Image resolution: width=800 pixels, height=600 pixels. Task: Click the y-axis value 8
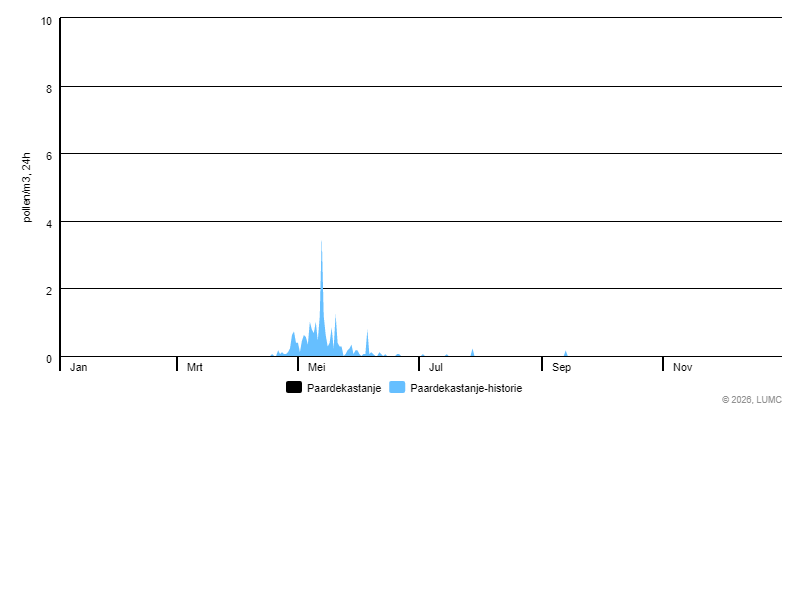click(x=49, y=88)
